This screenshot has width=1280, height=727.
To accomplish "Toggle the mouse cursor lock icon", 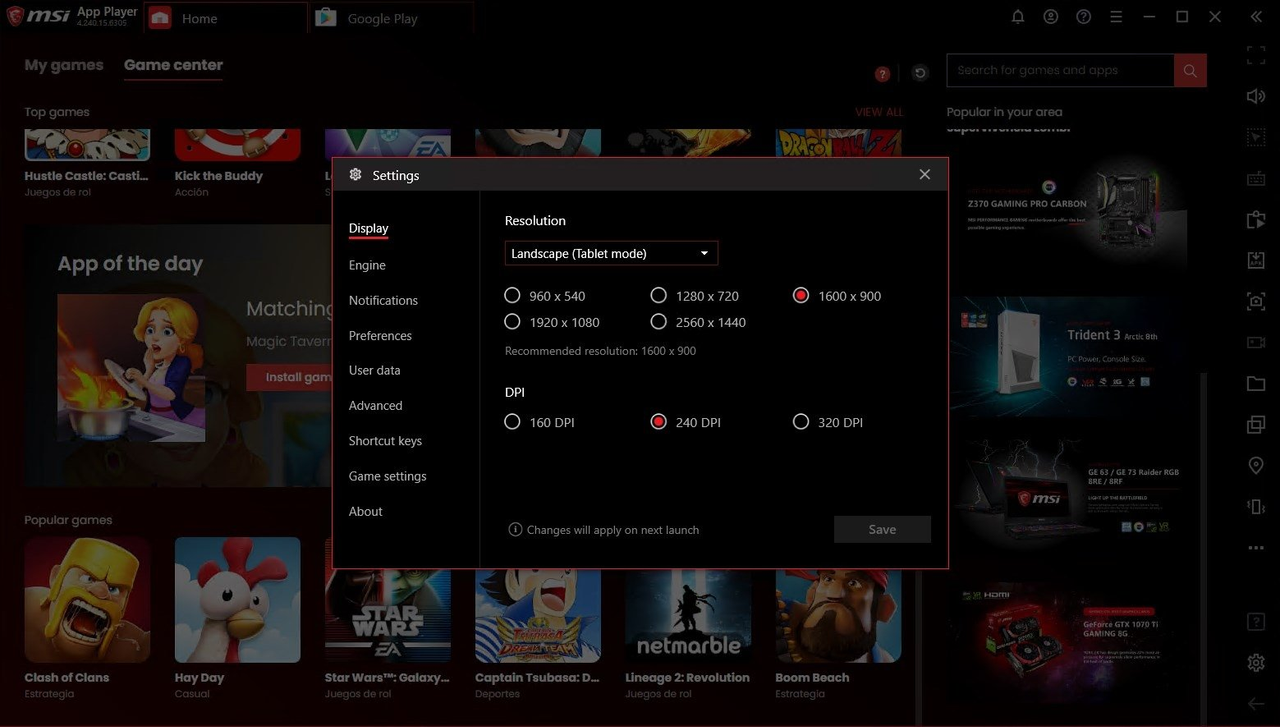I will (1256, 137).
